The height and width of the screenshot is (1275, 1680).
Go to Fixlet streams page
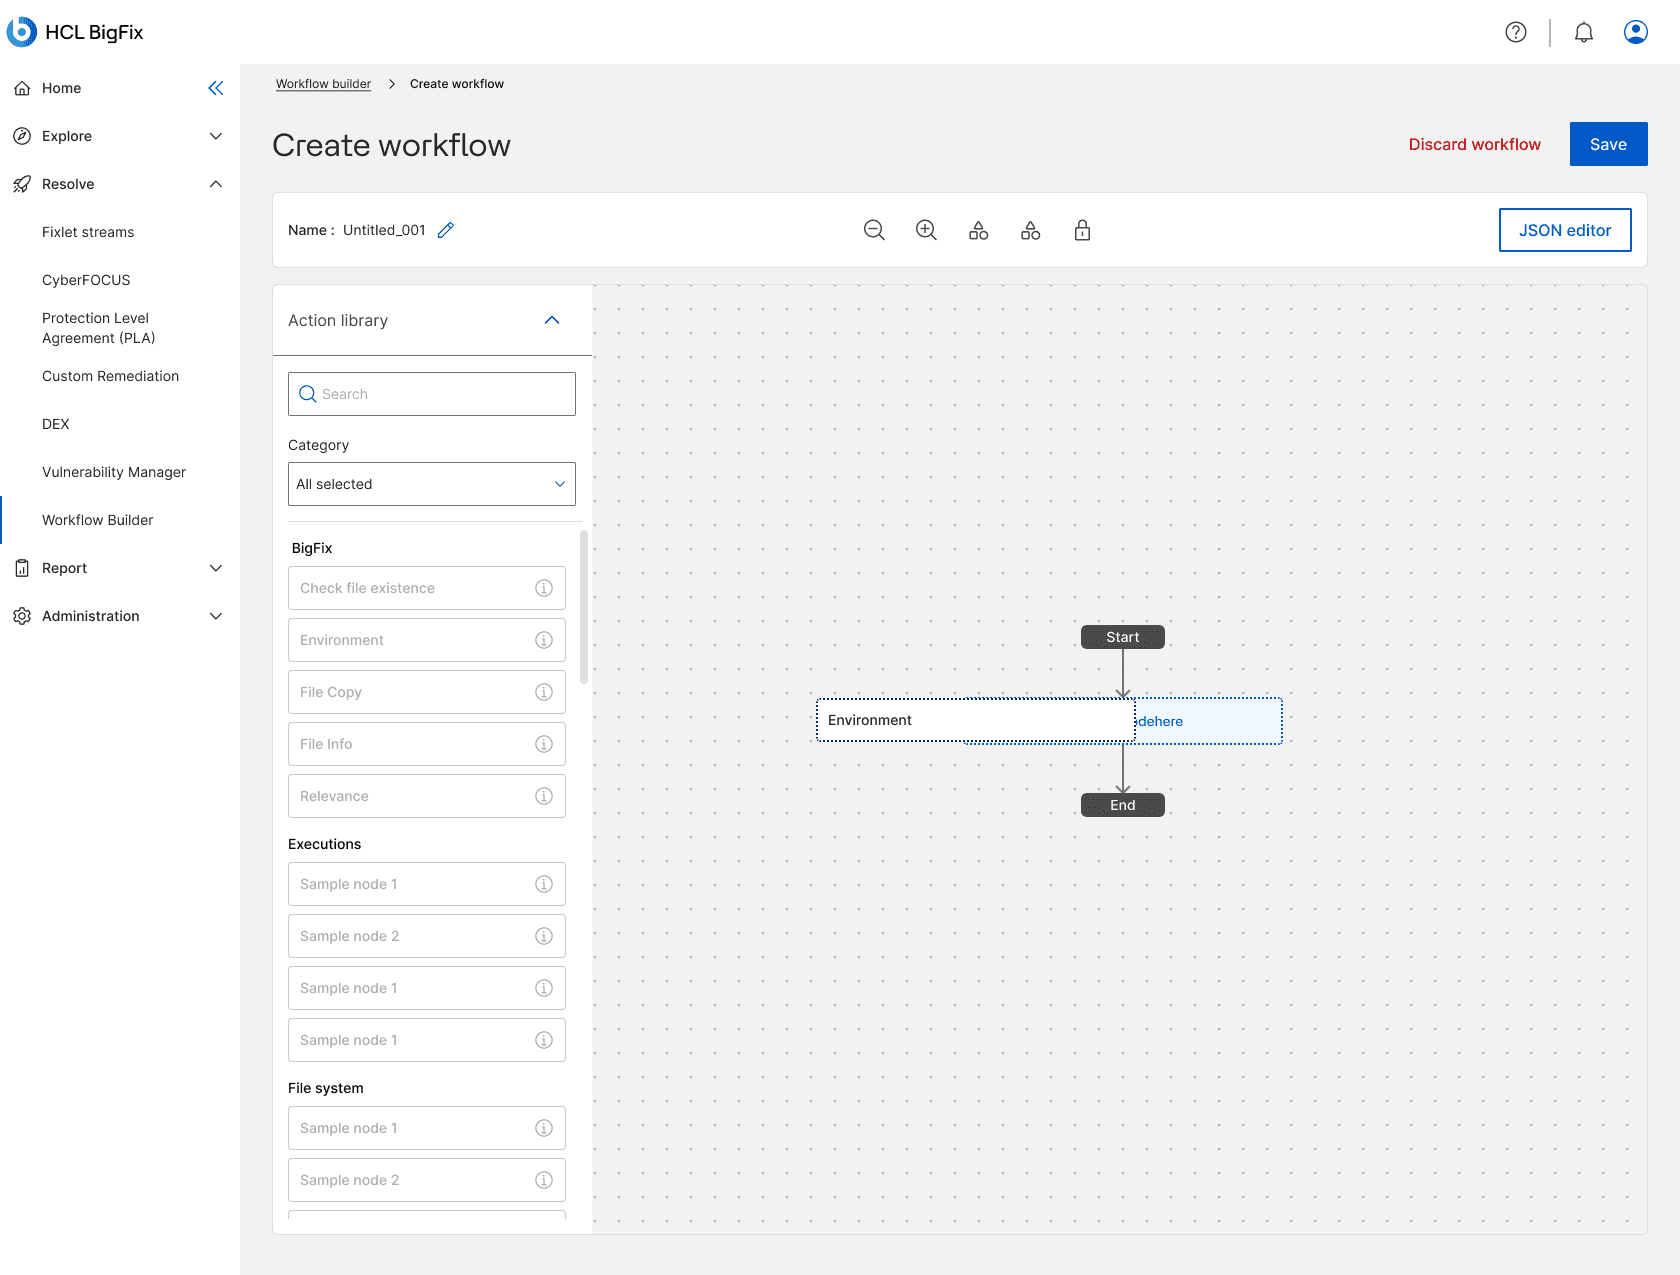tap(88, 232)
